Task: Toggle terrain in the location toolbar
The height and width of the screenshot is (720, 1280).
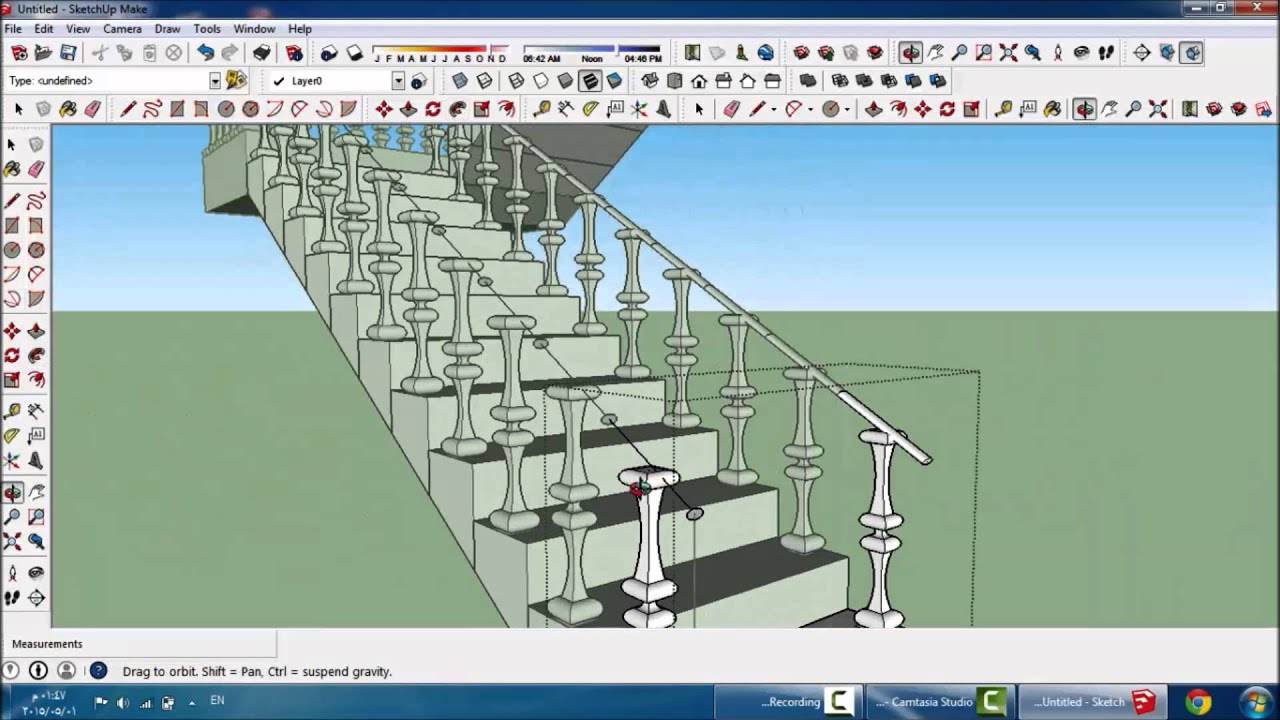Action: pos(716,53)
